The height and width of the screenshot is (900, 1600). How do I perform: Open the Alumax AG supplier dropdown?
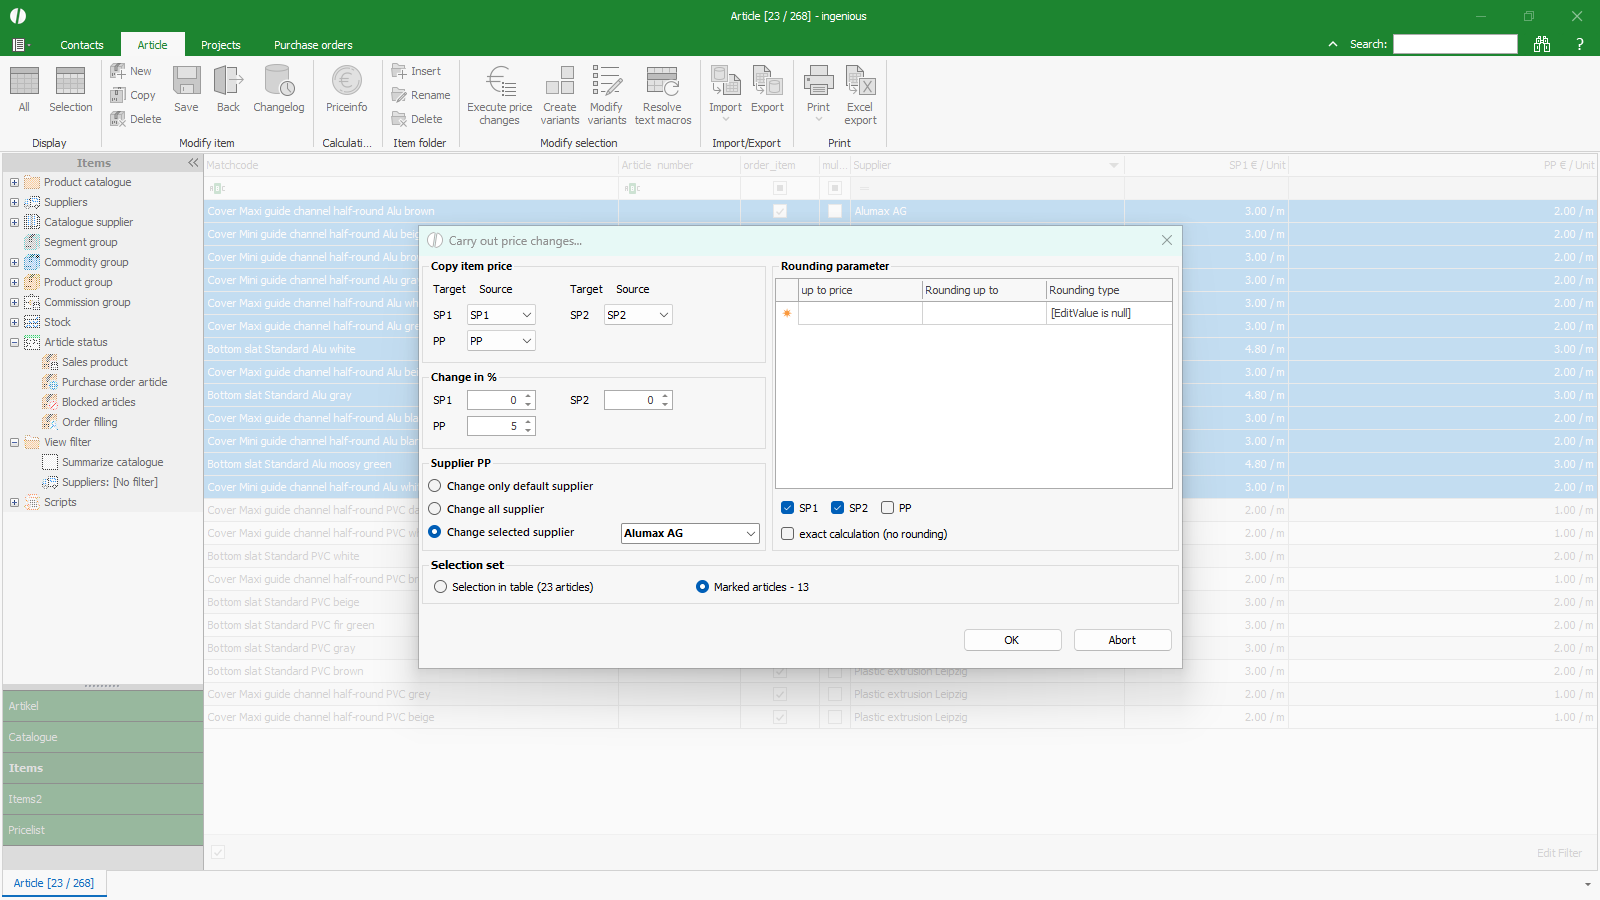[x=751, y=534]
